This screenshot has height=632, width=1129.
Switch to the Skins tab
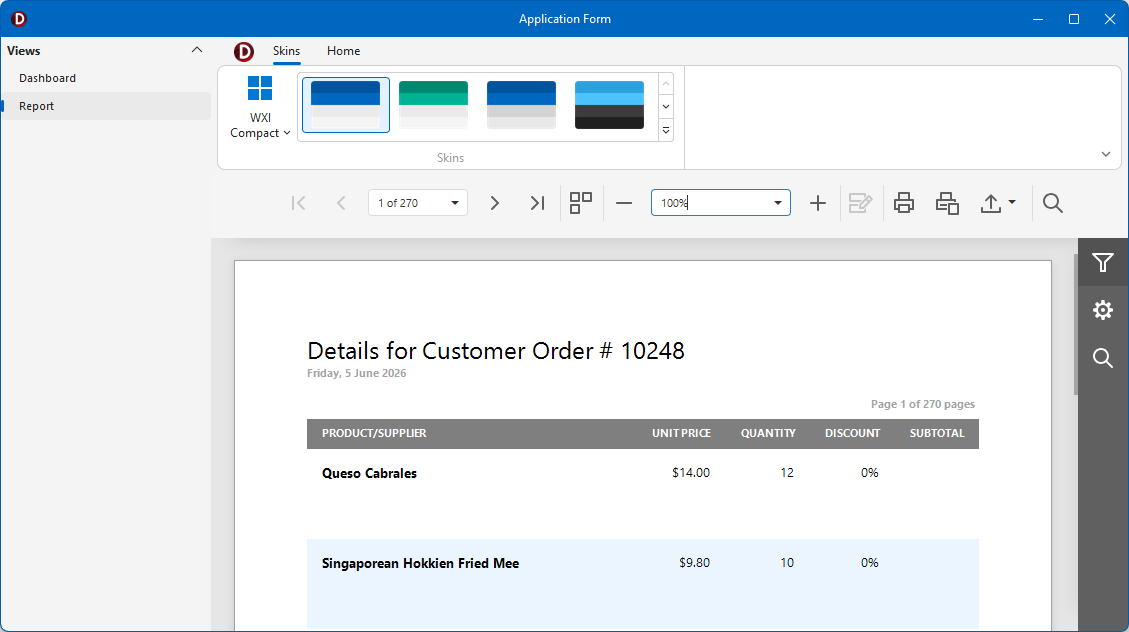click(287, 51)
